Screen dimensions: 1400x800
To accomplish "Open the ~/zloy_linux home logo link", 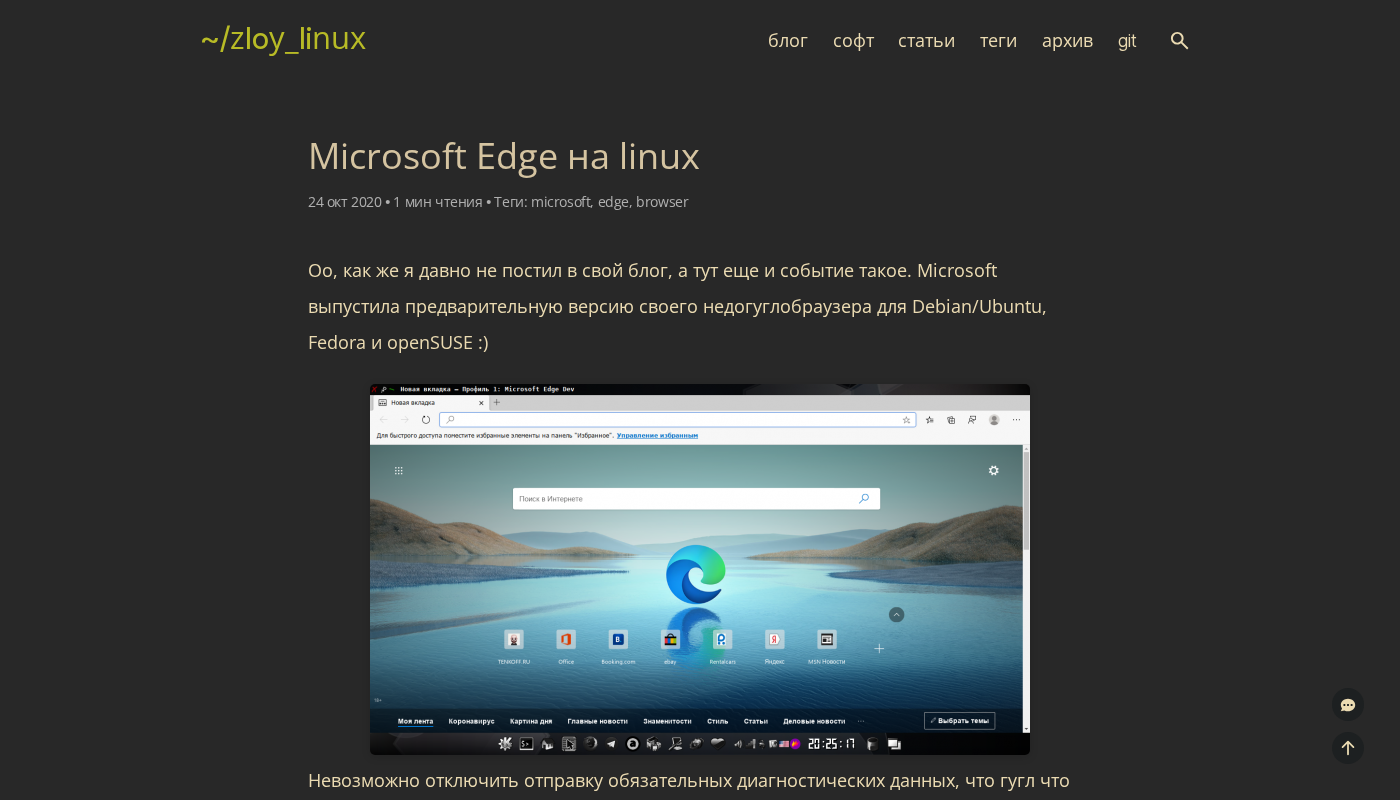I will (x=283, y=38).
